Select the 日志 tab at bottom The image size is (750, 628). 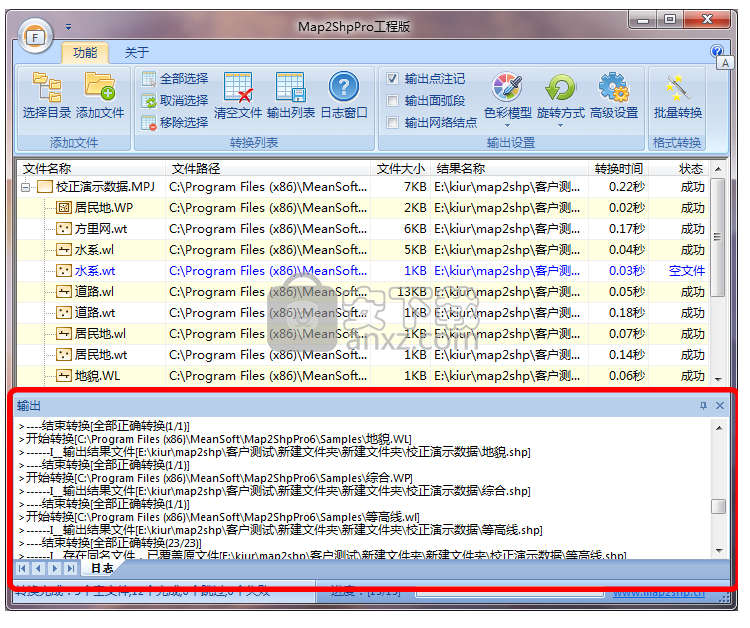point(101,568)
